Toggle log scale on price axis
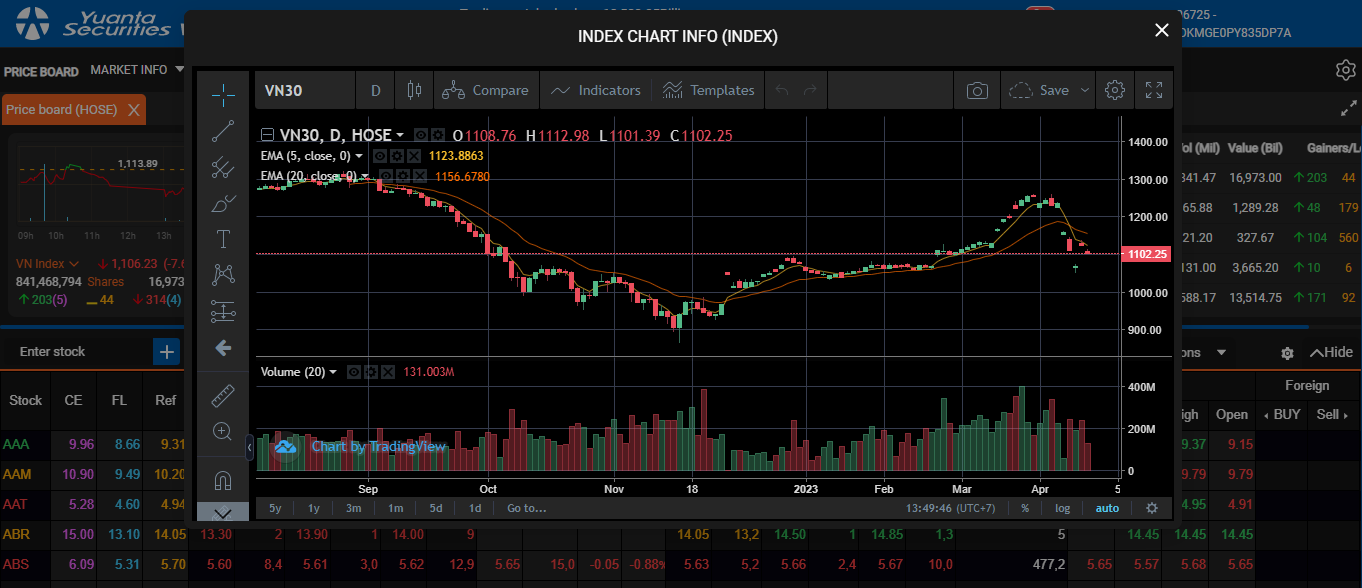The height and width of the screenshot is (588, 1362). click(x=1062, y=508)
